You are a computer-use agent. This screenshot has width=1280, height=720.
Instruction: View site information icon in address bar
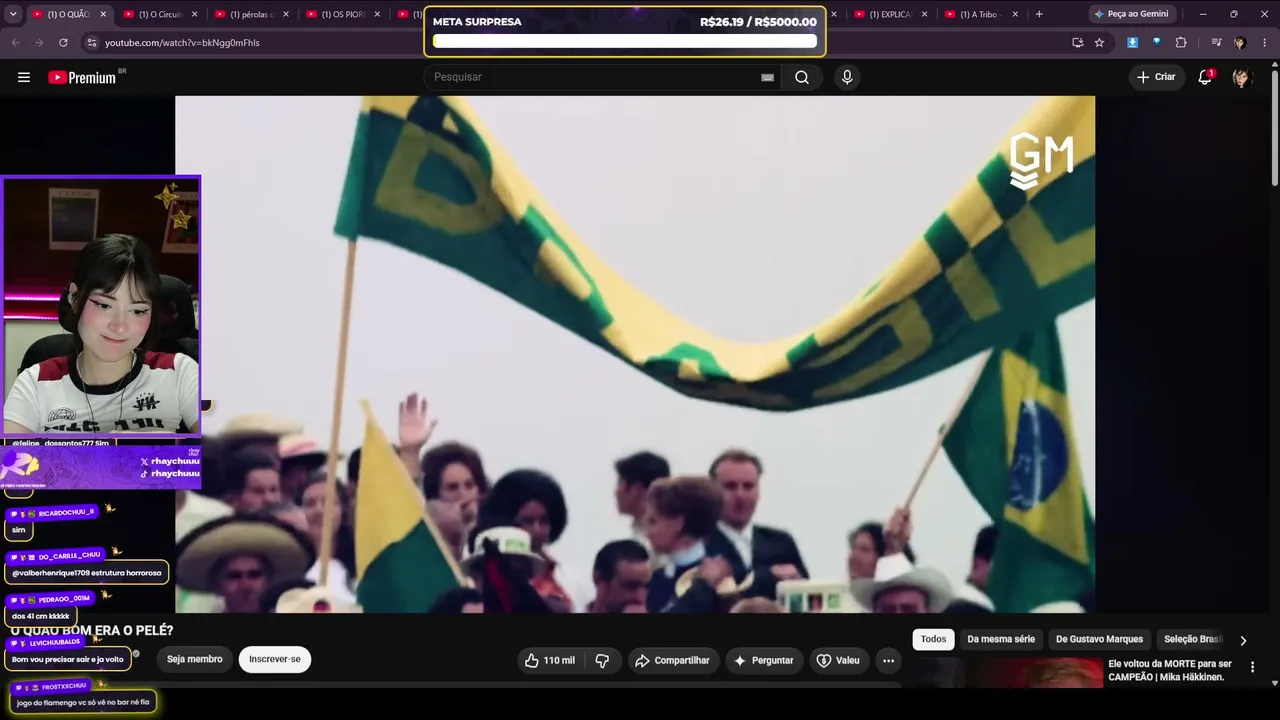tap(92, 43)
